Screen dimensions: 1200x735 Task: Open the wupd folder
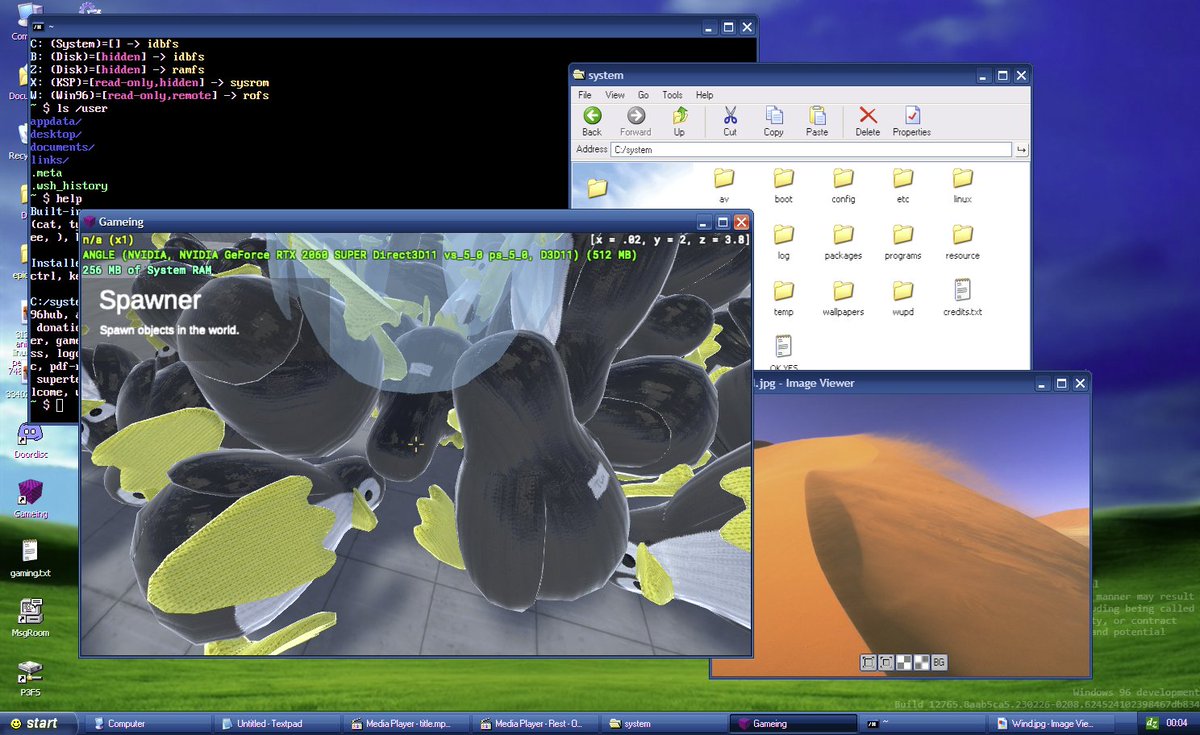pyautogui.click(x=903, y=298)
